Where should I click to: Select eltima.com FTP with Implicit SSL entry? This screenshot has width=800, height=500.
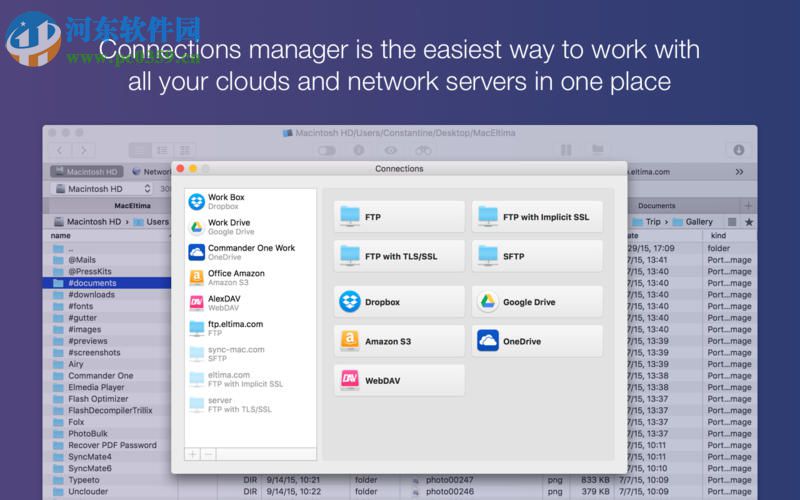pos(251,379)
